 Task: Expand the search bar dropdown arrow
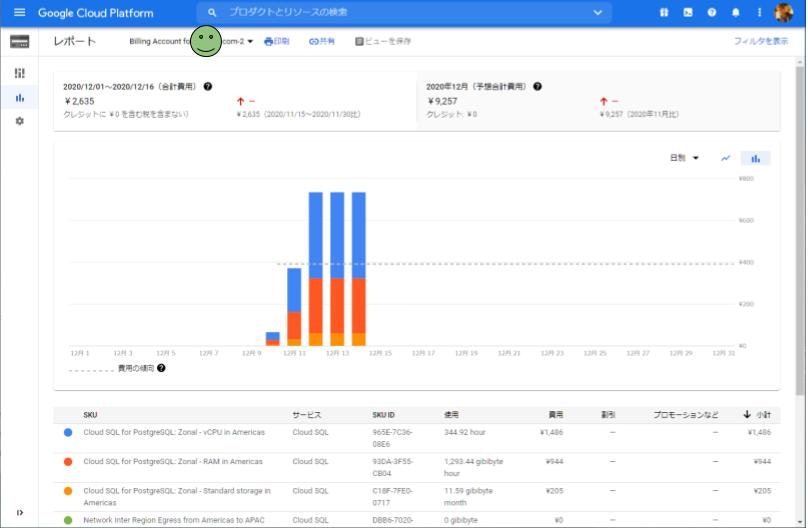[597, 12]
